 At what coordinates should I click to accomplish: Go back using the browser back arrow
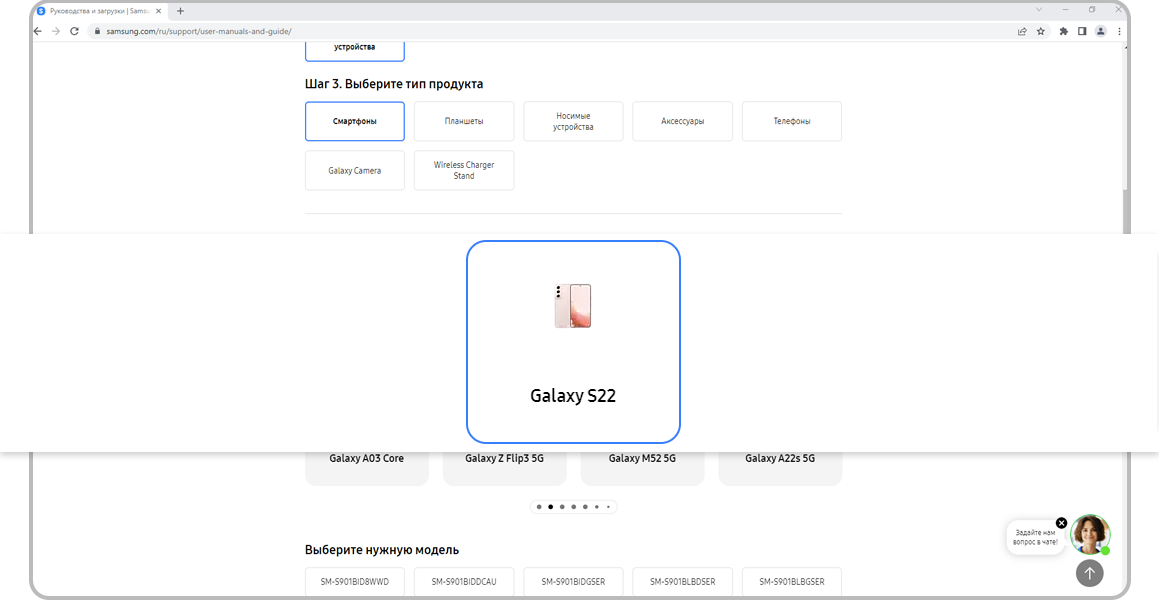click(38, 31)
